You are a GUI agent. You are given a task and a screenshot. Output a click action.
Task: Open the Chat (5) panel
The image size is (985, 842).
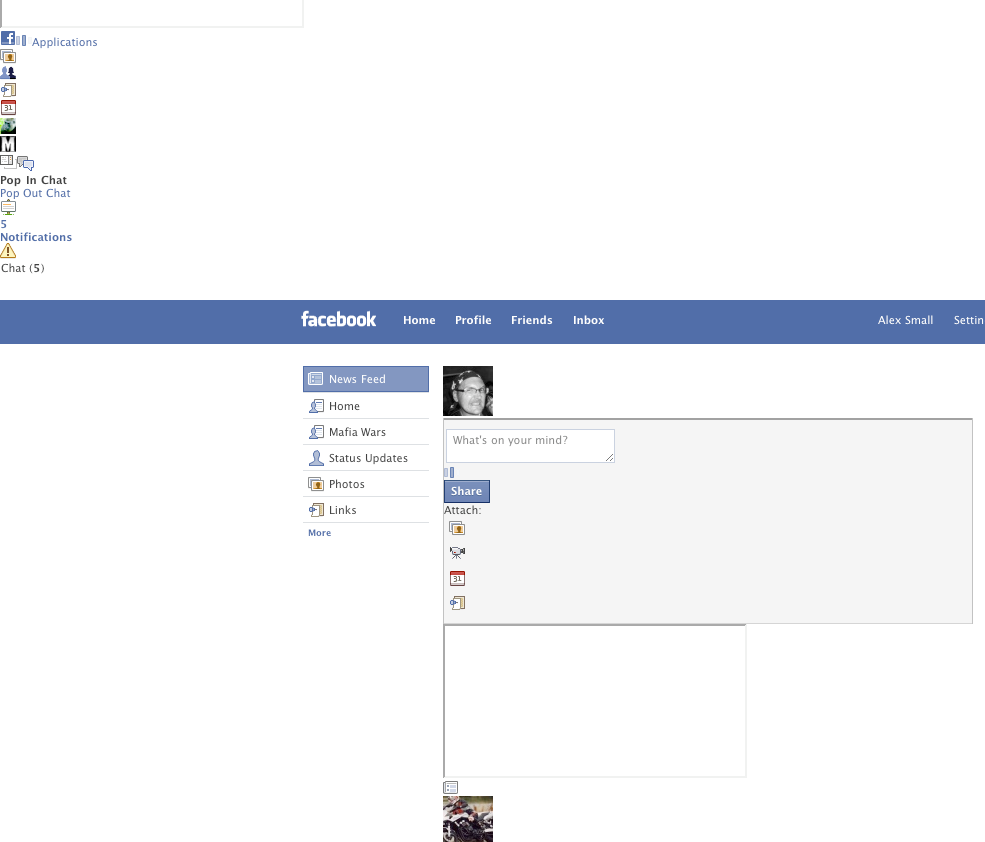[23, 268]
